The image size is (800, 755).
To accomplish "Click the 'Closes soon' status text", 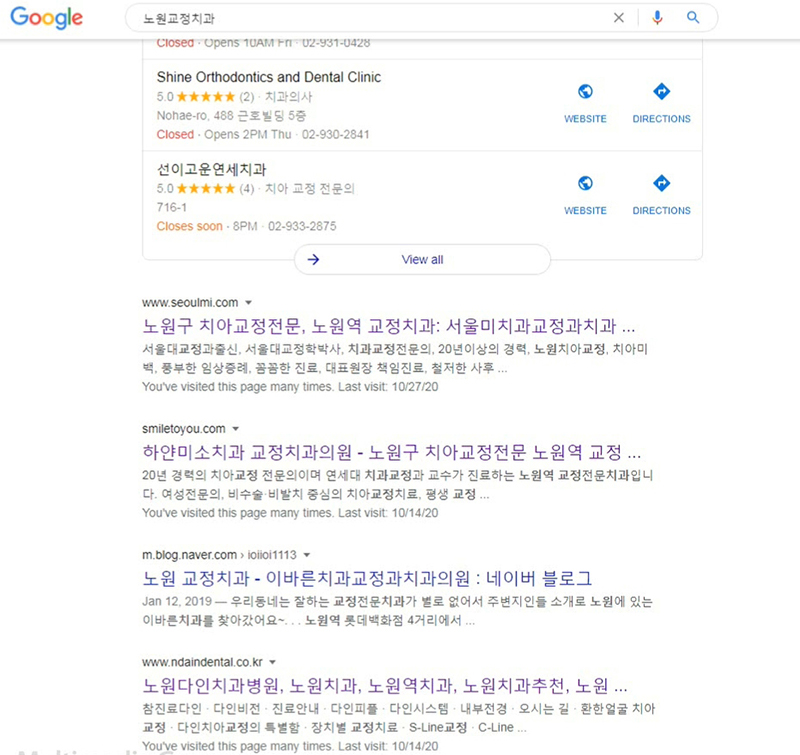I will point(189,226).
